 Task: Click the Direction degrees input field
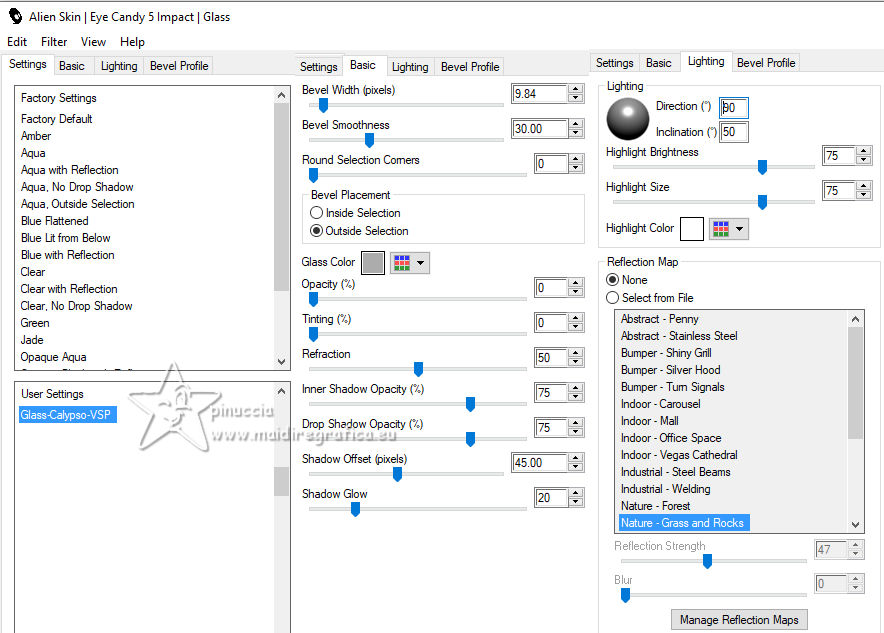733,108
